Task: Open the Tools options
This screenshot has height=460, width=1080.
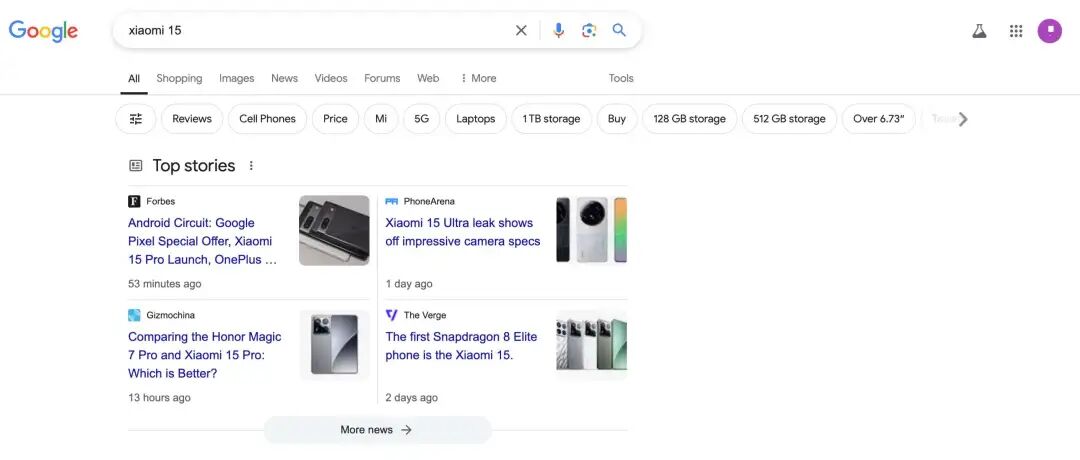Action: [x=621, y=79]
